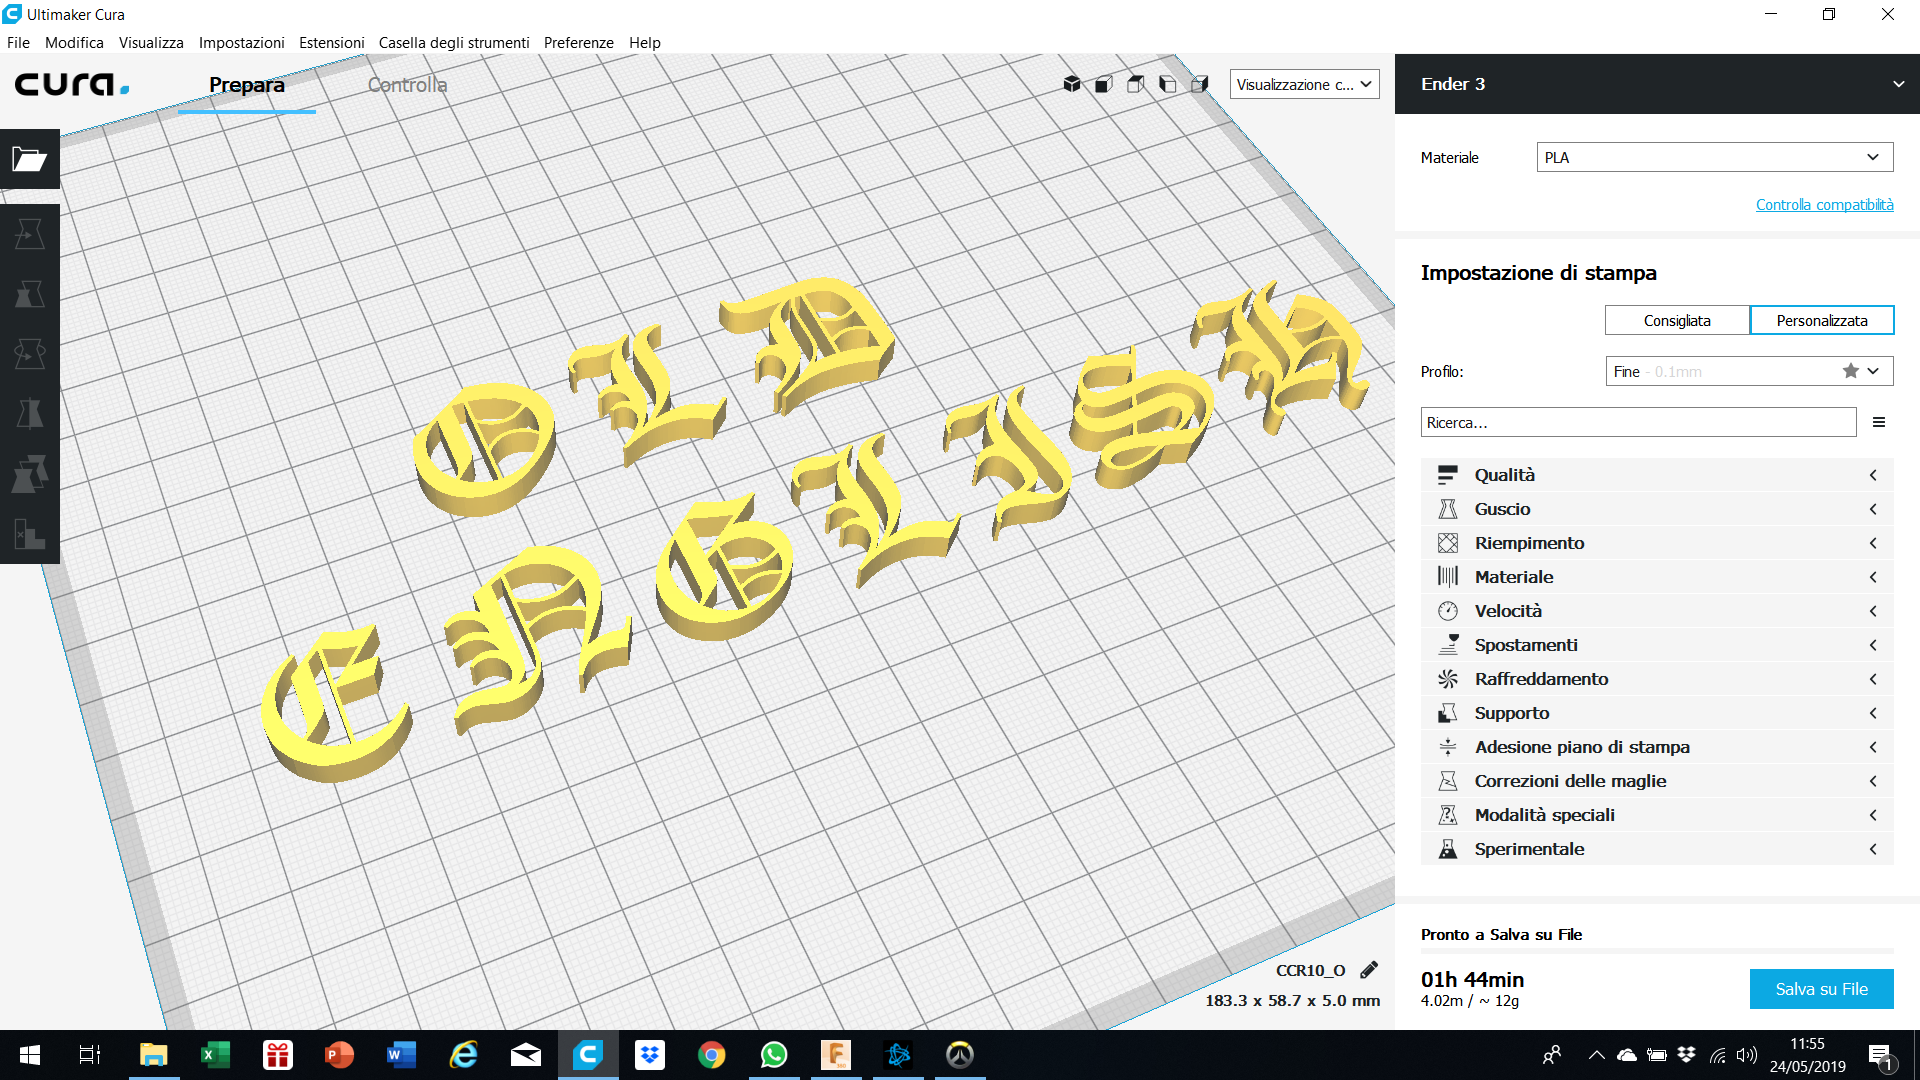This screenshot has width=1920, height=1080.
Task: Click the Ricerca settings search field
Action: 1637,423
